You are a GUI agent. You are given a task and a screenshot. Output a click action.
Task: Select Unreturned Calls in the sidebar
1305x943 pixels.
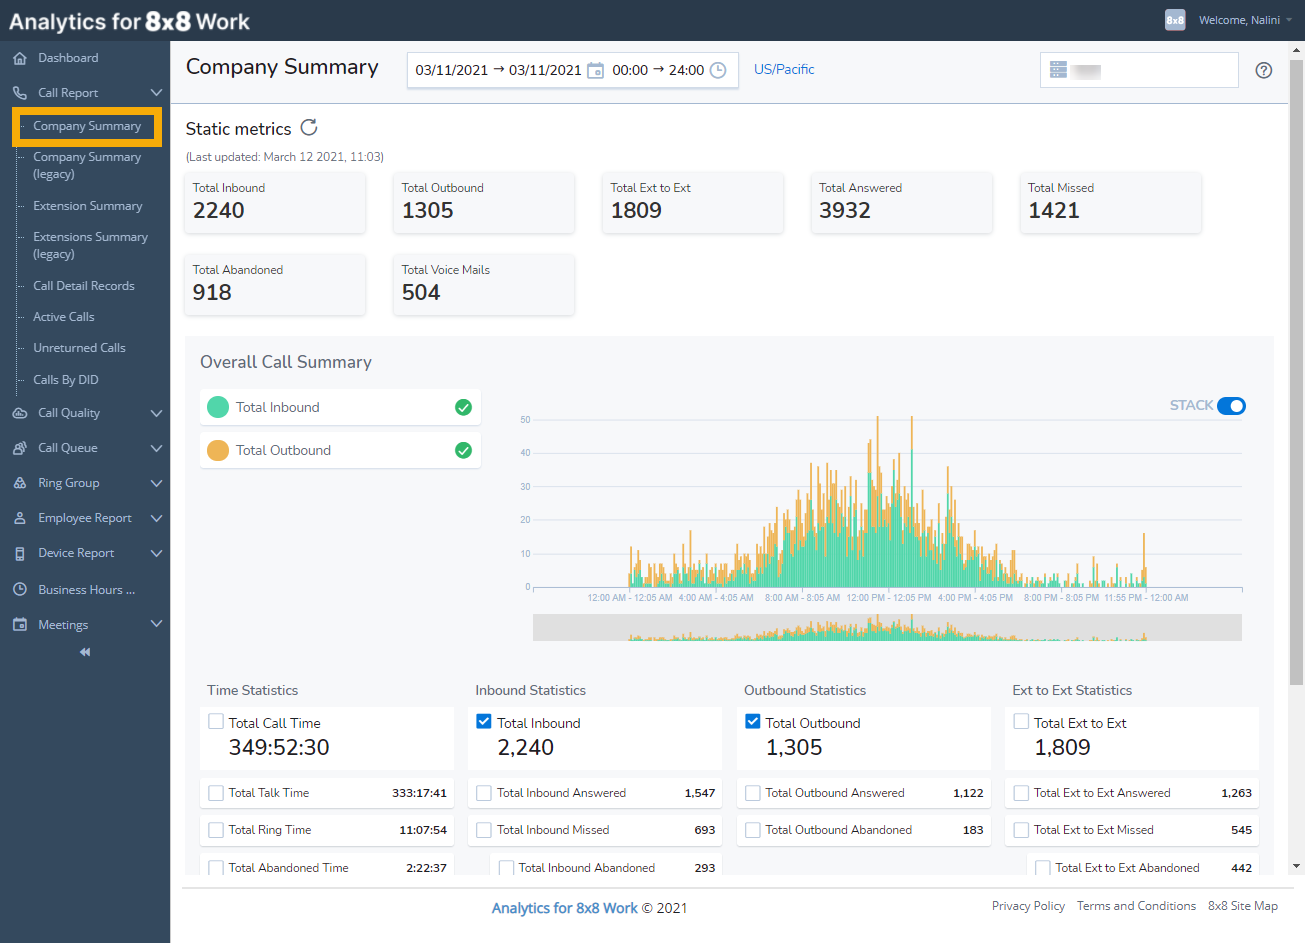tap(78, 347)
